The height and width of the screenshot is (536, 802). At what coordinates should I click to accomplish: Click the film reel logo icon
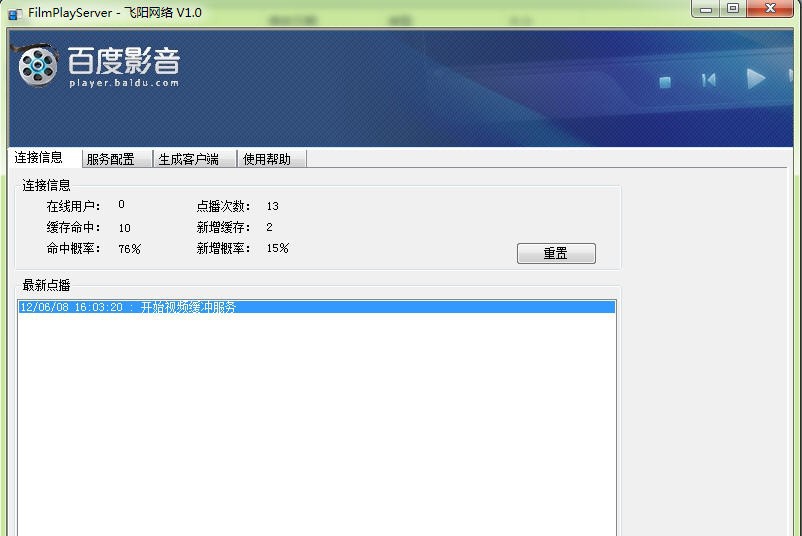point(37,65)
